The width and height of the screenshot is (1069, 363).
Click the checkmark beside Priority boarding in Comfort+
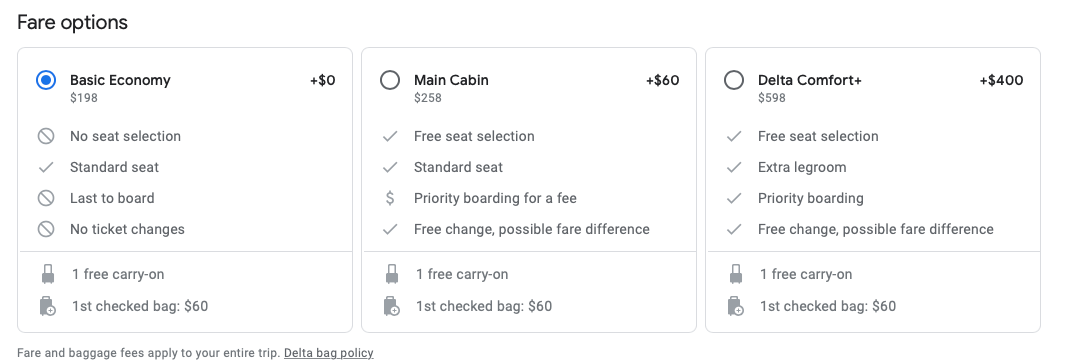(x=734, y=199)
